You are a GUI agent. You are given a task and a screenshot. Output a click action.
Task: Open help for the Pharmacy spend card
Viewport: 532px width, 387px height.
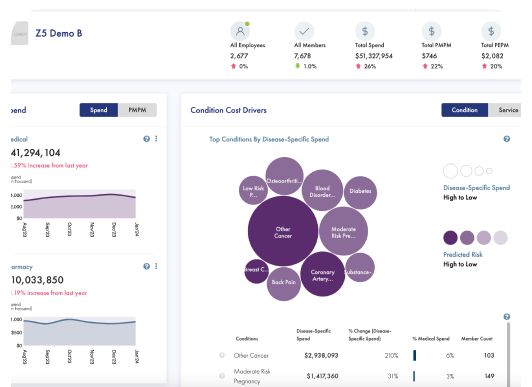coord(147,266)
